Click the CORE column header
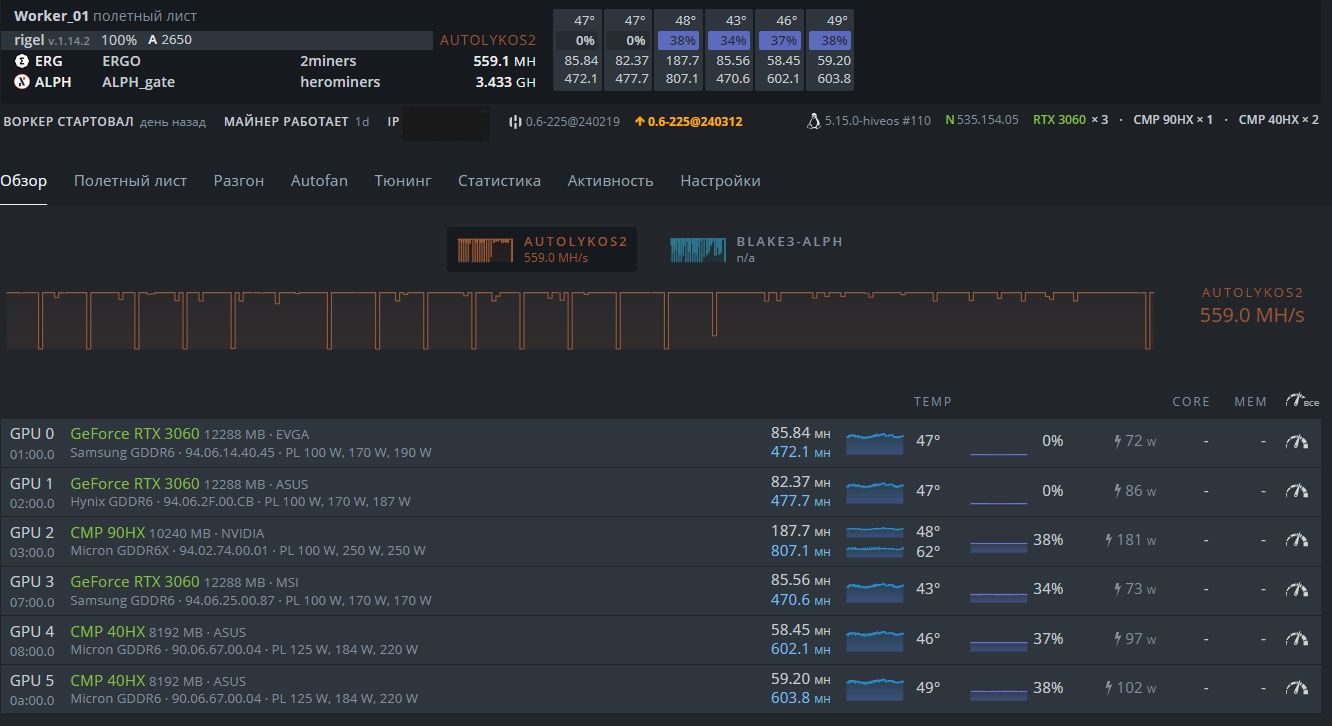 tap(1192, 402)
